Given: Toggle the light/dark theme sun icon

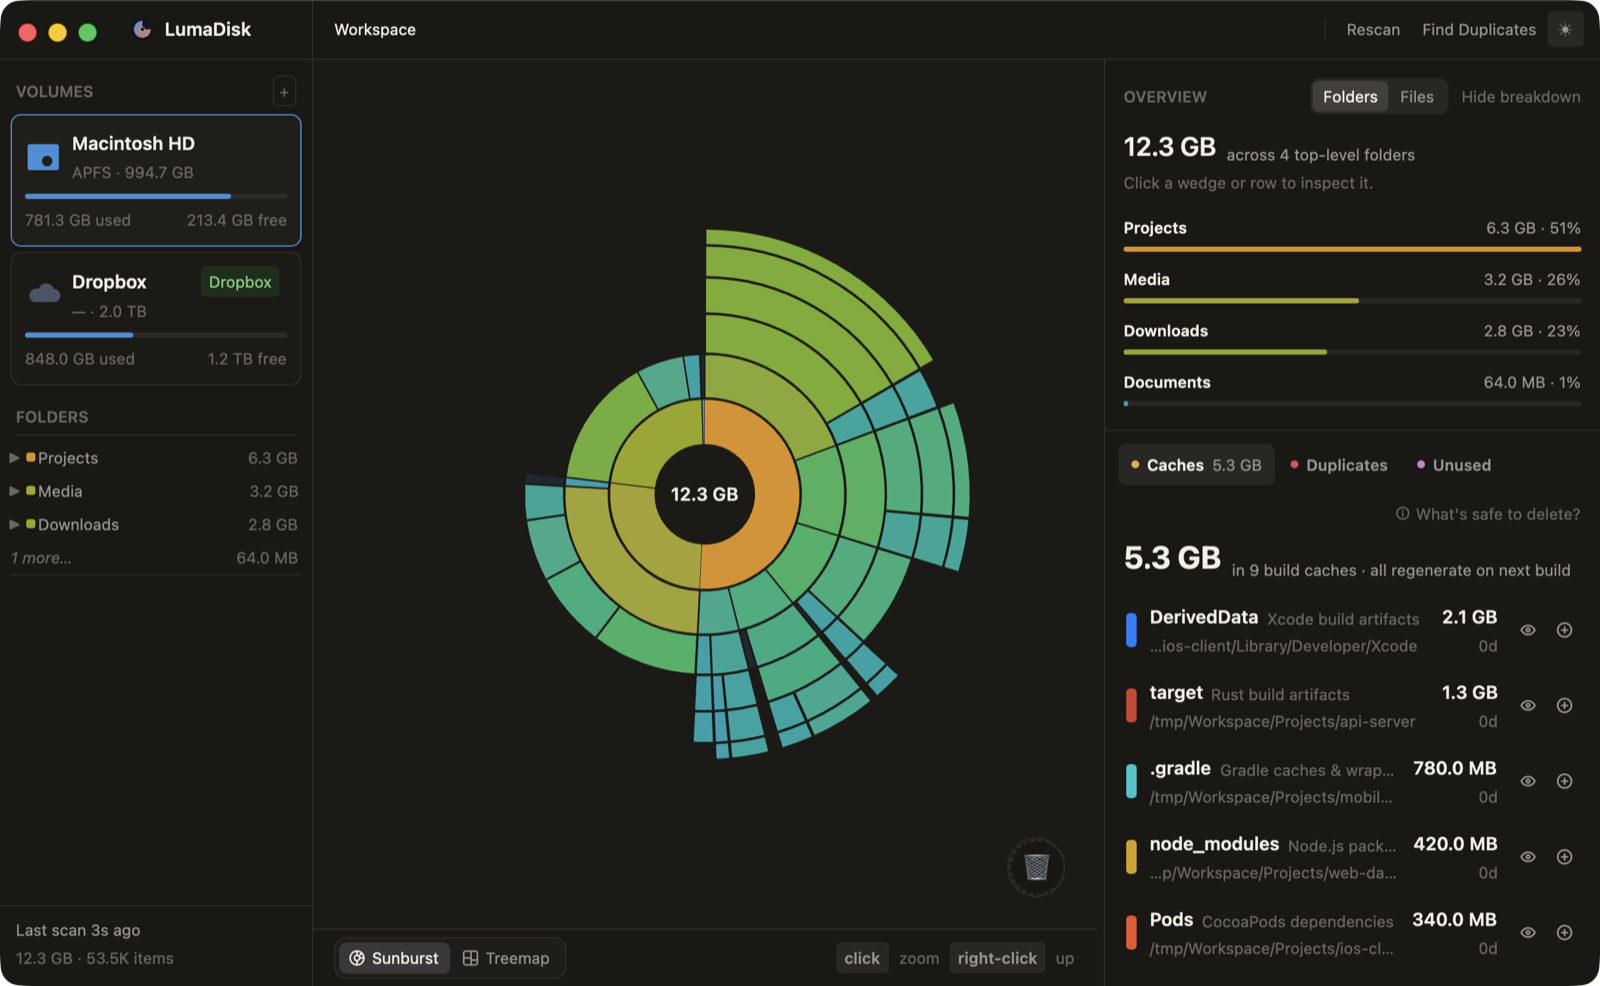Looking at the screenshot, I should tap(1565, 30).
